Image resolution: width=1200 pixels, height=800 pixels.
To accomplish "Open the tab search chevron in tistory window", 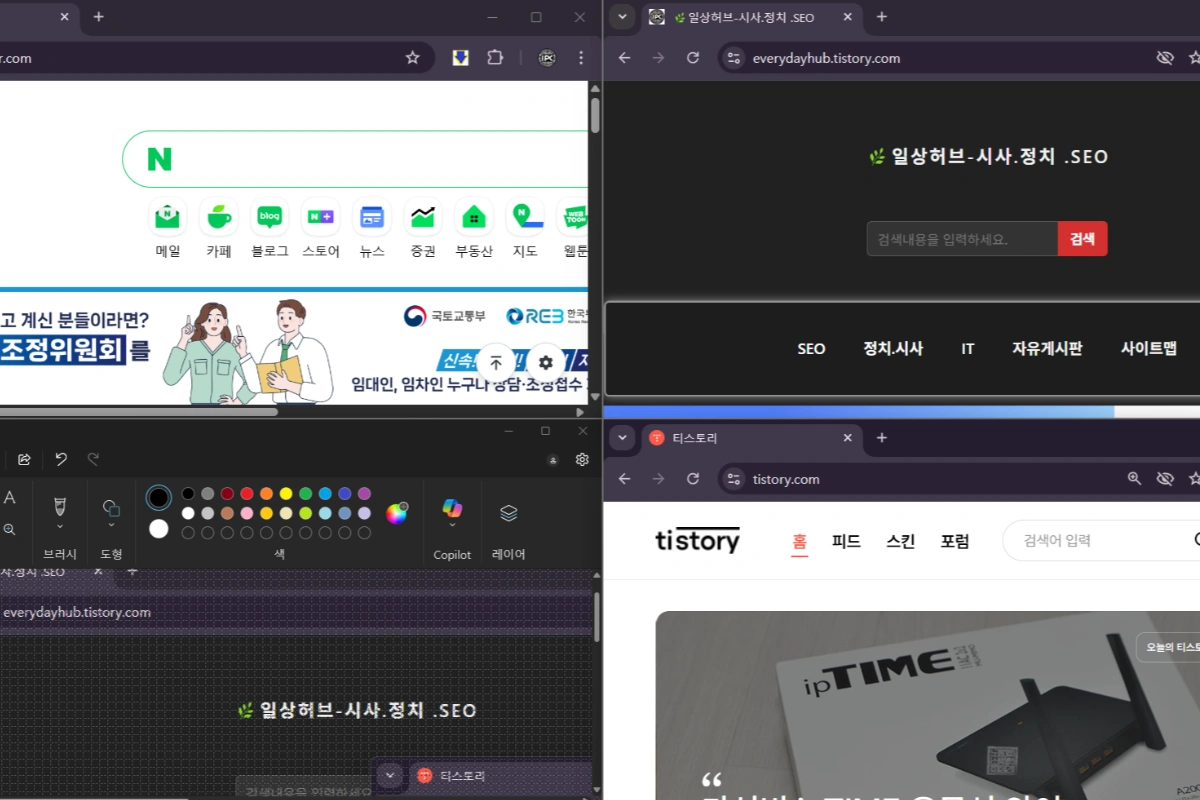I will click(623, 438).
